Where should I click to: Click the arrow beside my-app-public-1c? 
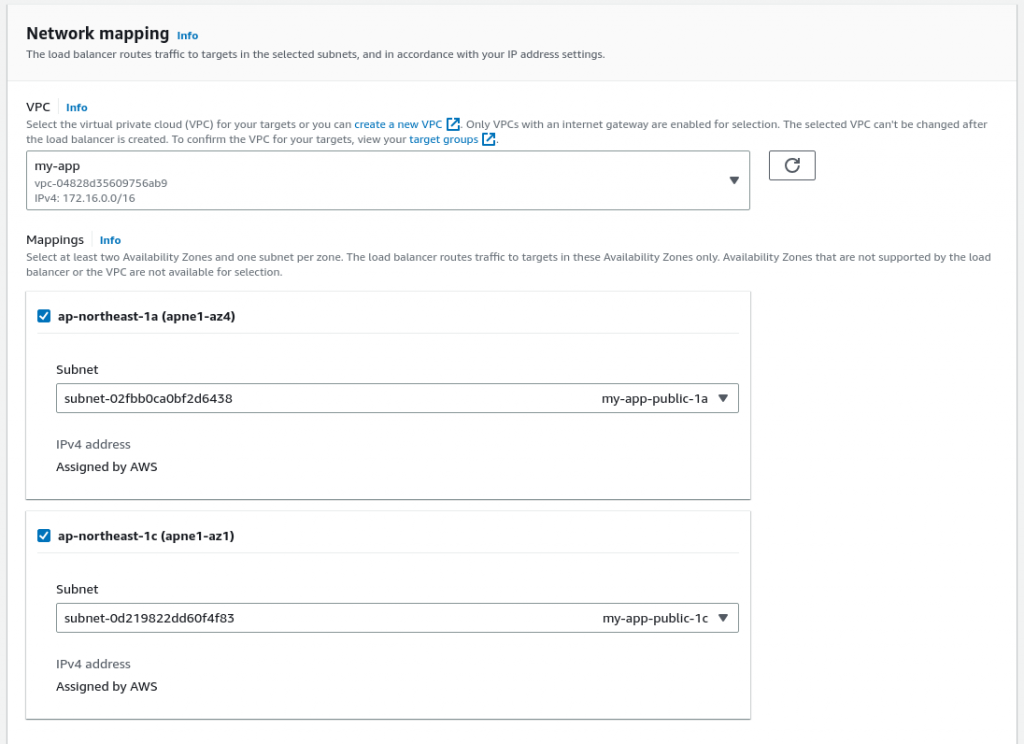724,619
